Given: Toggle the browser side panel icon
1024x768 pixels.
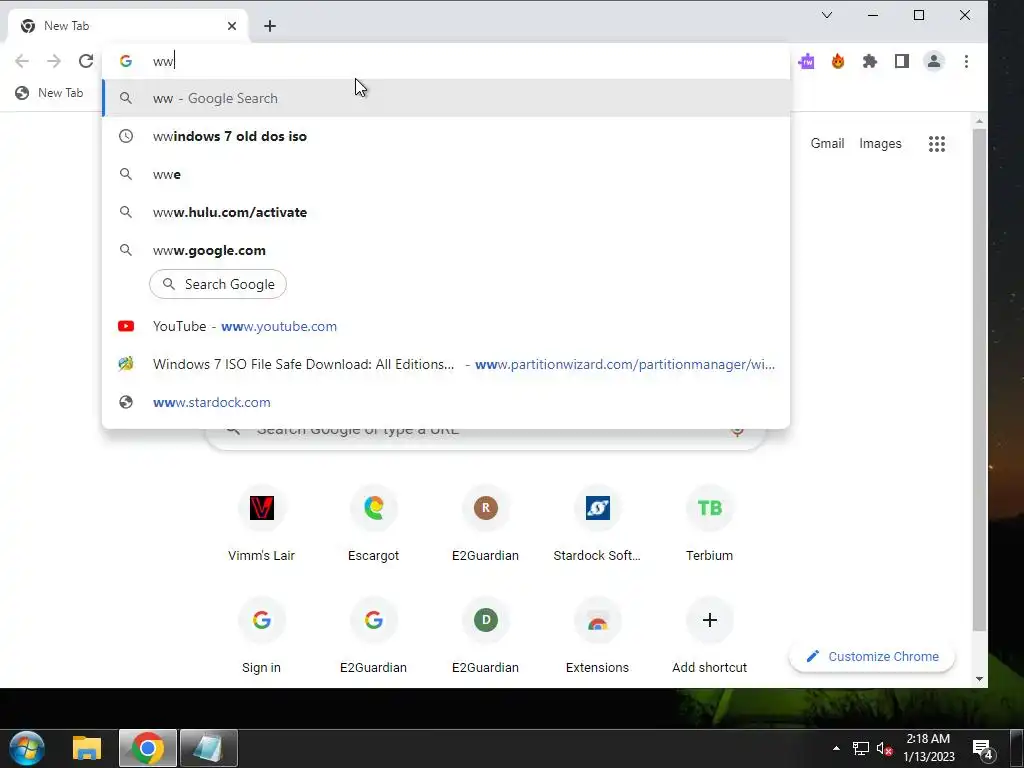Looking at the screenshot, I should pos(902,61).
